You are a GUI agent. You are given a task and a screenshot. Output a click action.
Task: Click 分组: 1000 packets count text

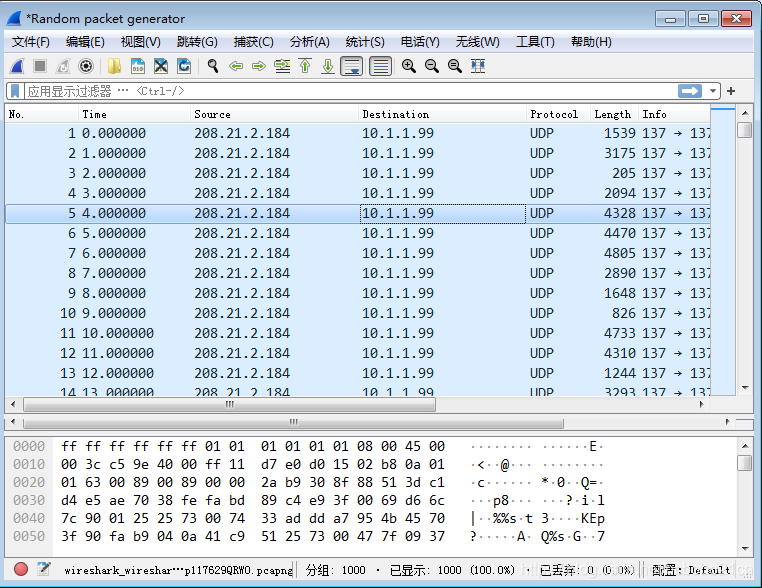pyautogui.click(x=335, y=570)
